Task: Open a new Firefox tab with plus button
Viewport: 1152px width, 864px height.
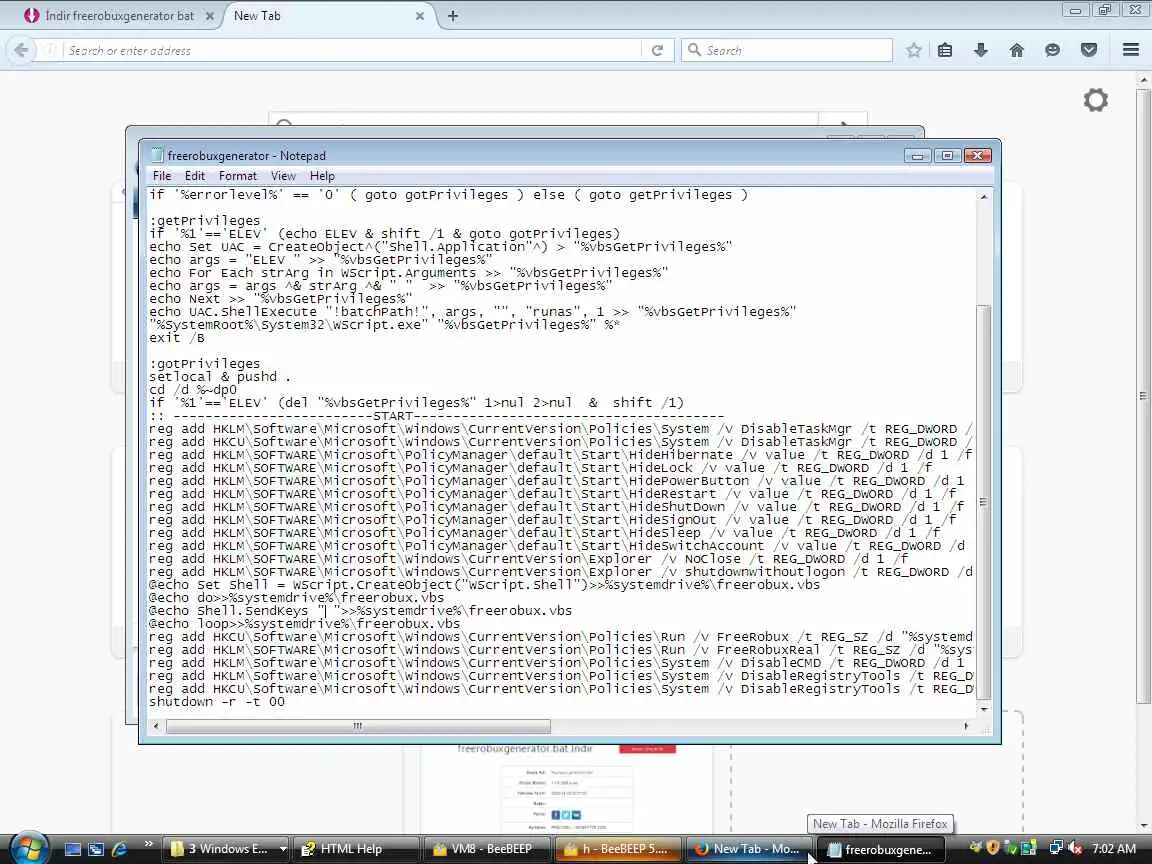Action: [453, 15]
